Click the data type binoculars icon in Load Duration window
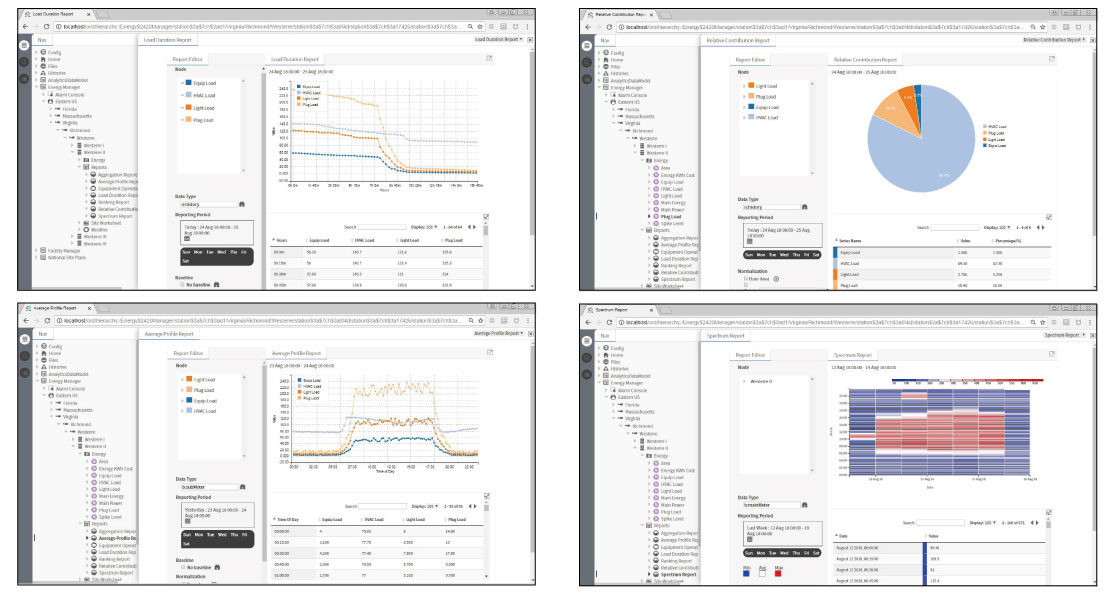The width and height of the screenshot is (1111, 595). [x=242, y=204]
